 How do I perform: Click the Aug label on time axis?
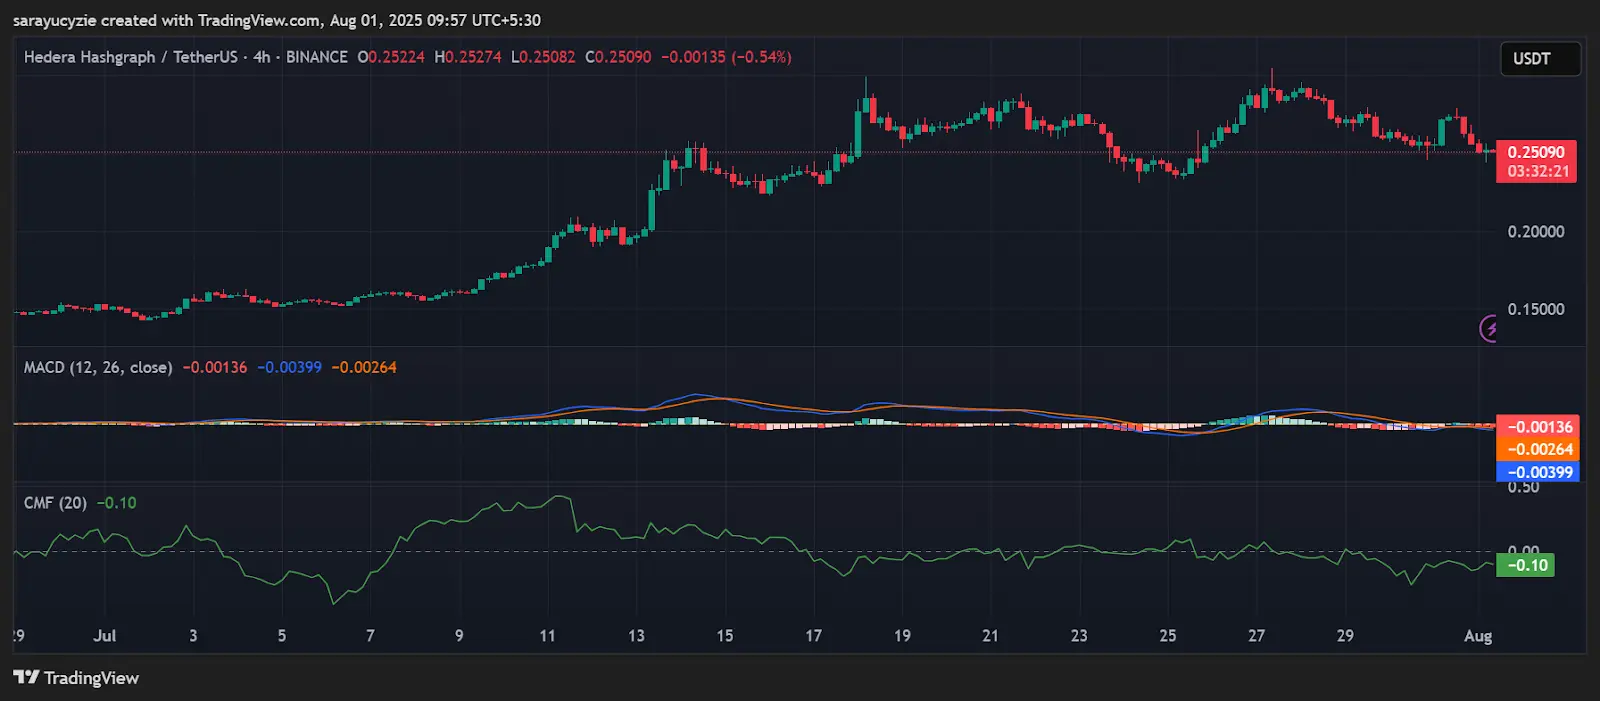[1478, 636]
